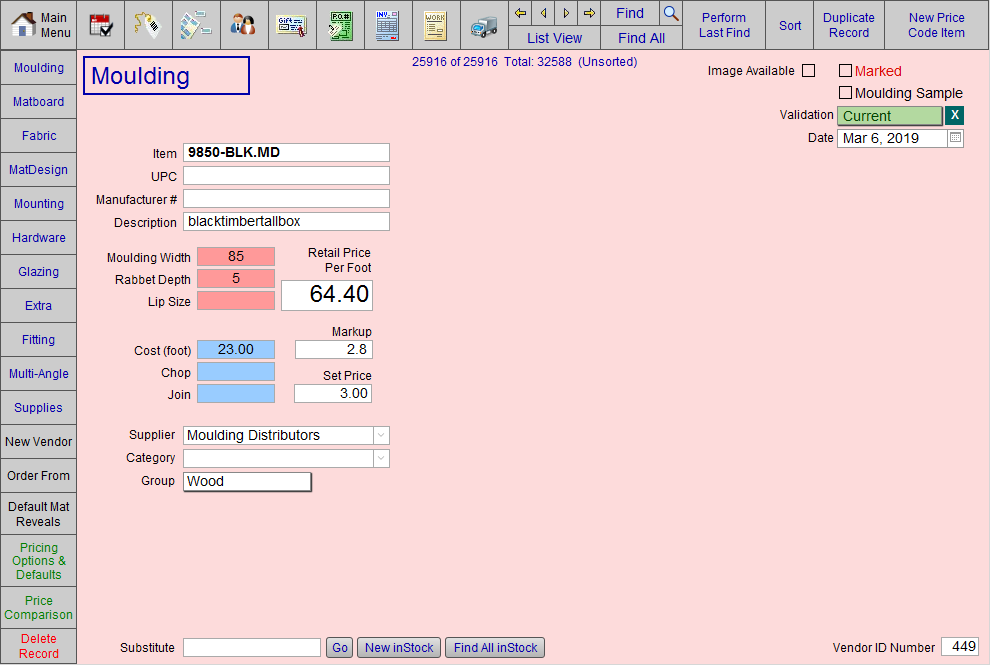The height and width of the screenshot is (665, 990).
Task: Click the Duplicate Record button
Action: tap(848, 25)
